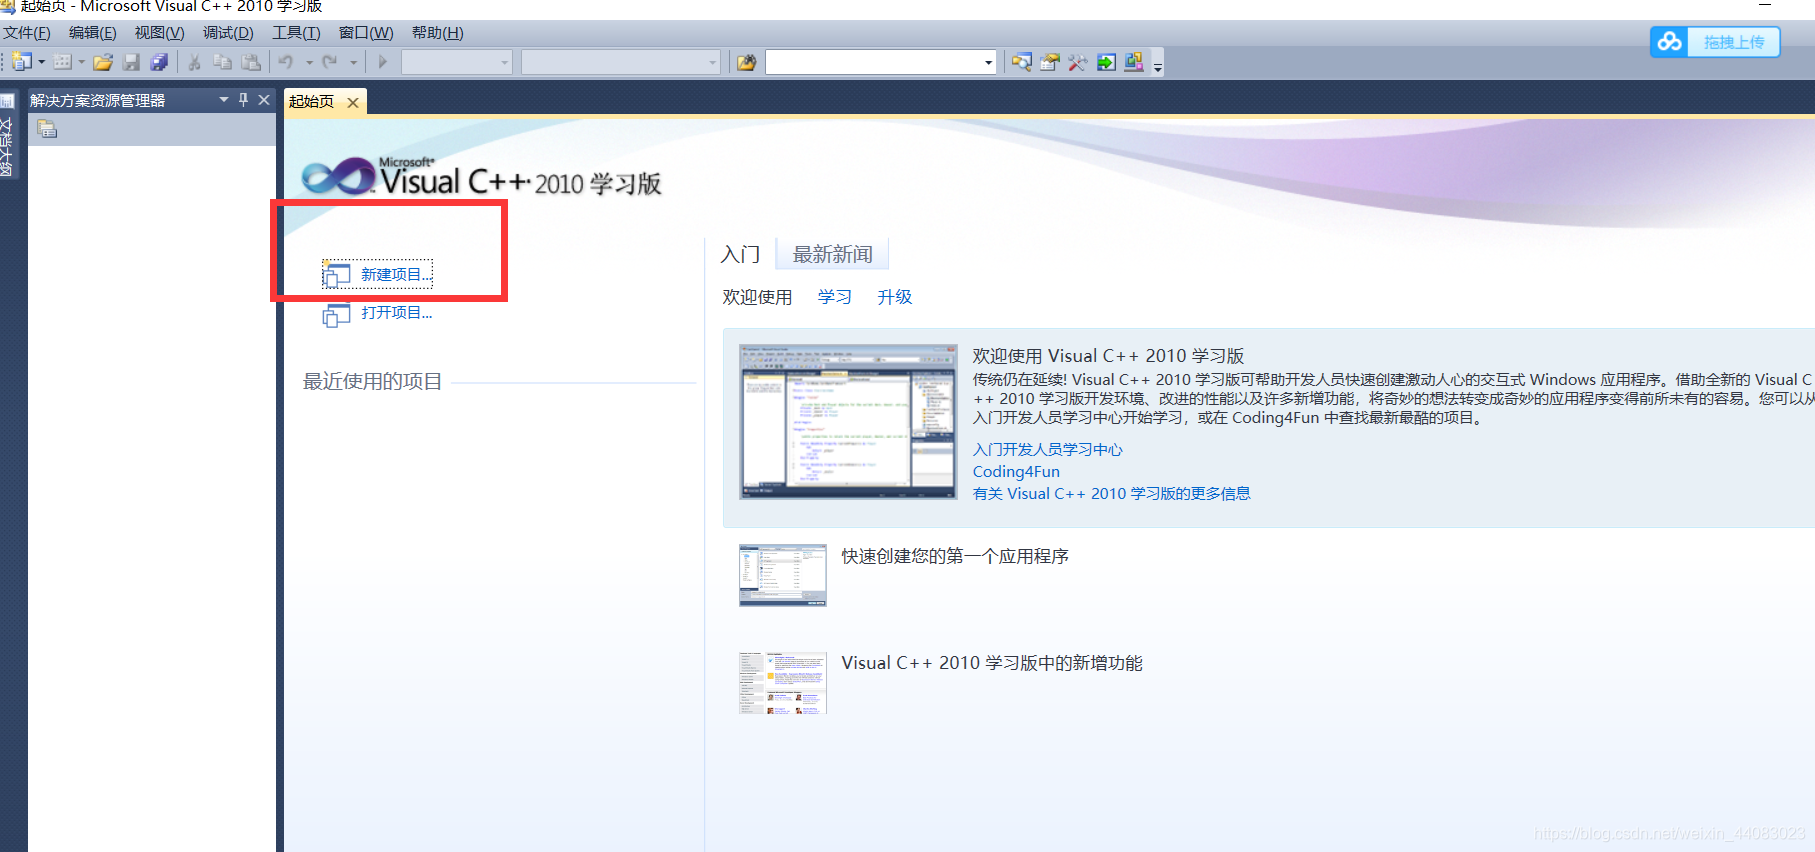1815x852 pixels.
Task: Switch to the 入门 tab
Action: pyautogui.click(x=741, y=254)
